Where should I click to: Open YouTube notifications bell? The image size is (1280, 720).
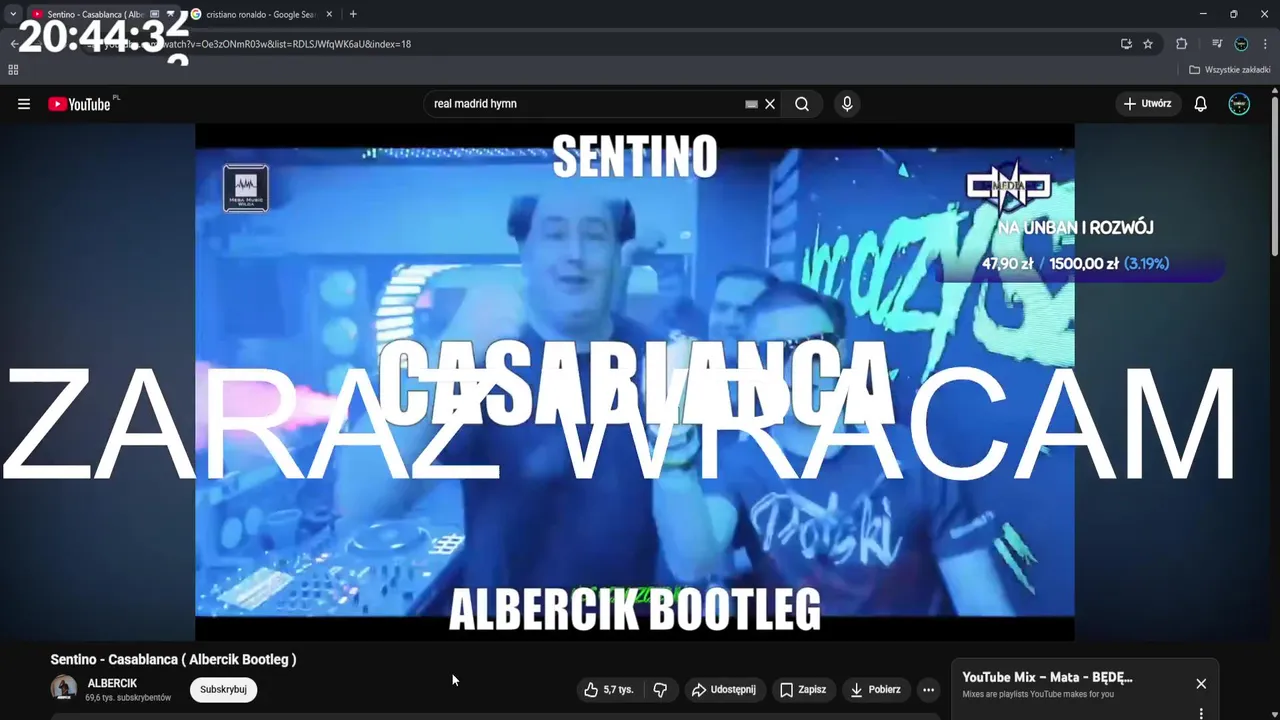tap(1201, 104)
